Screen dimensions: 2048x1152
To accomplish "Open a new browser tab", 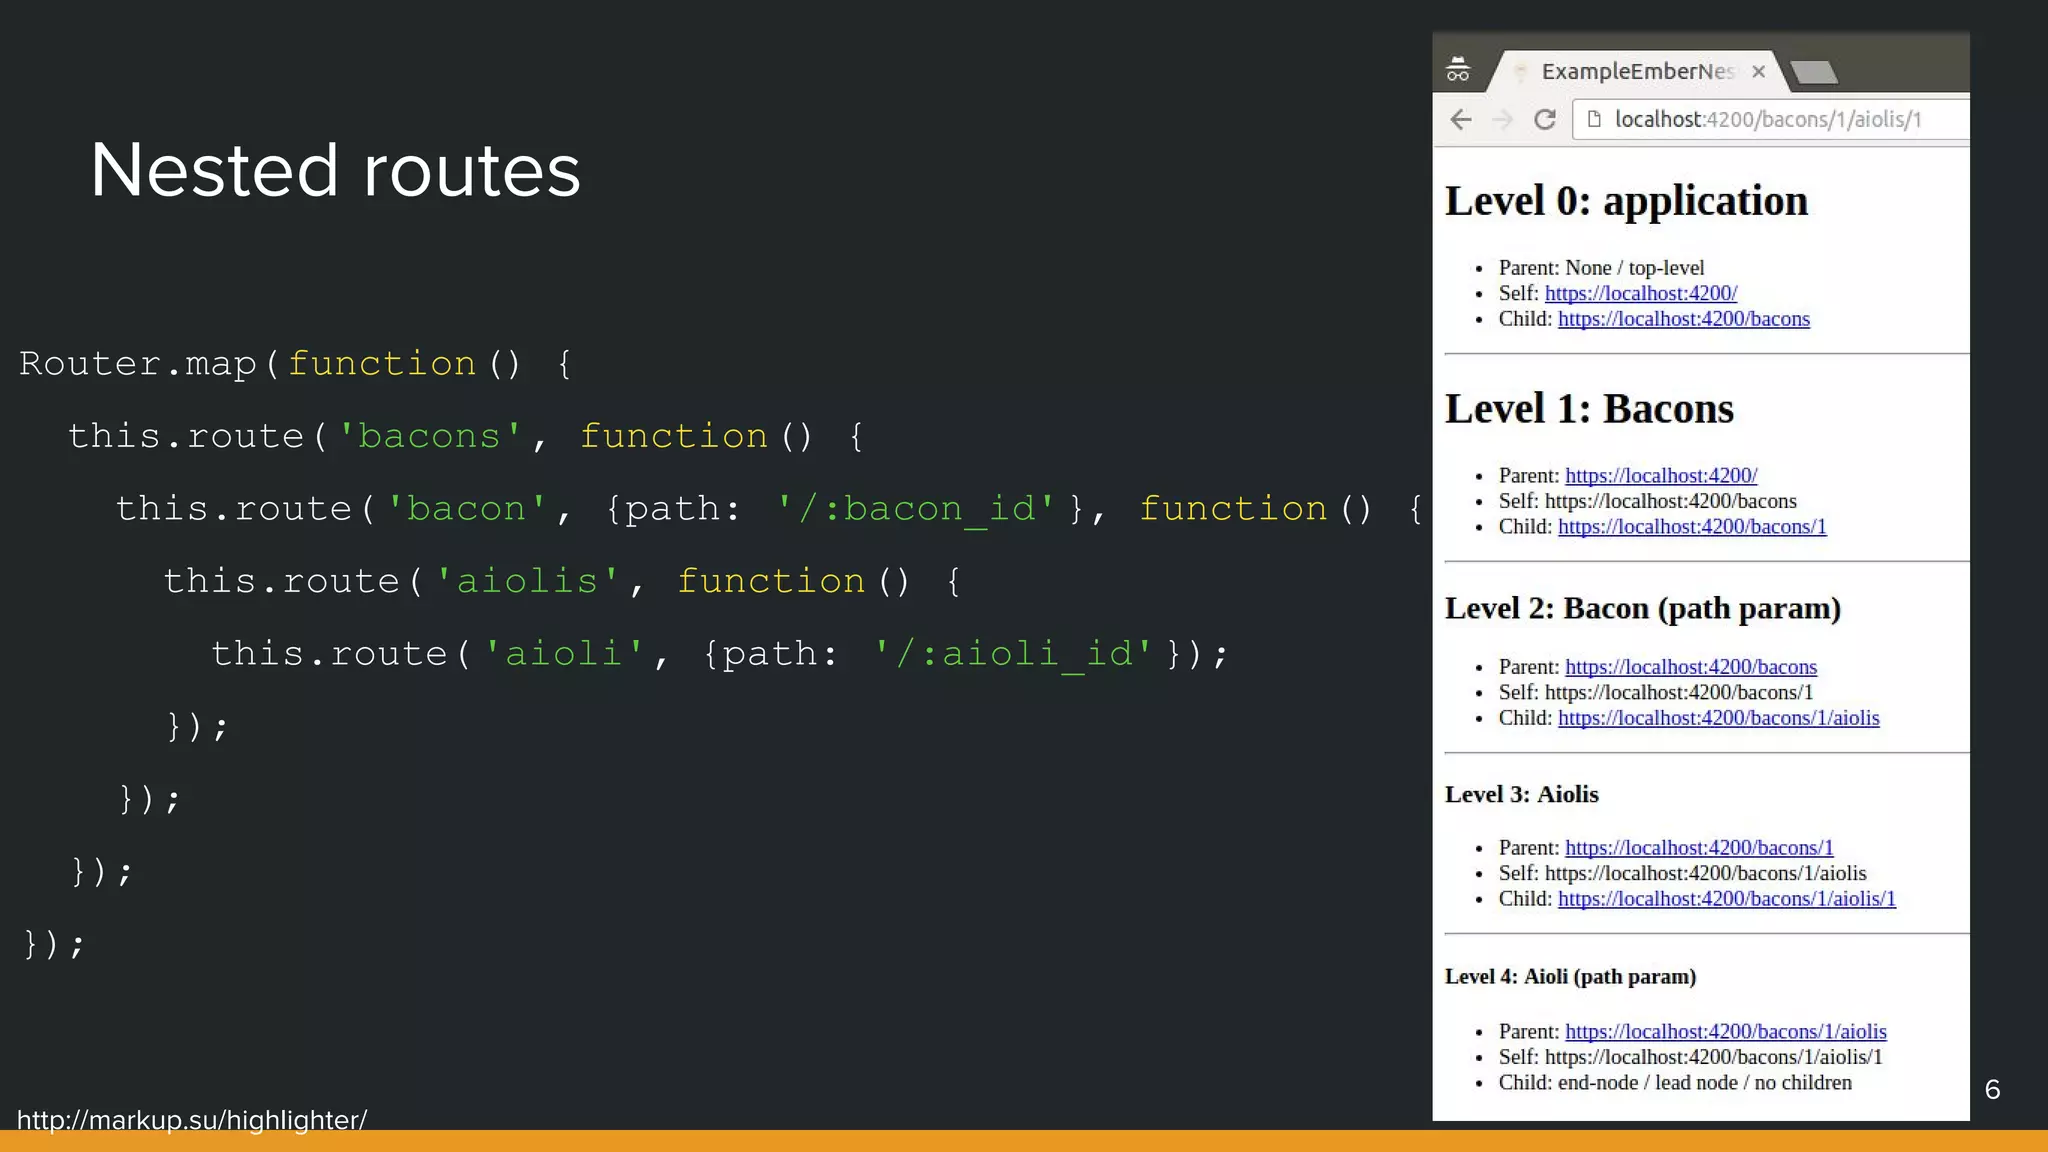I will click(1813, 72).
